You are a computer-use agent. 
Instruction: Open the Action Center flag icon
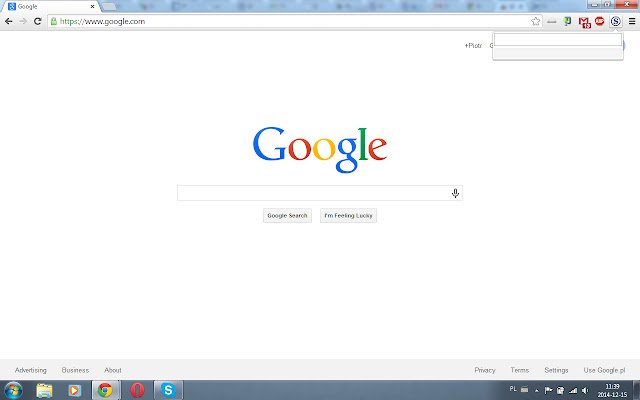coord(549,391)
